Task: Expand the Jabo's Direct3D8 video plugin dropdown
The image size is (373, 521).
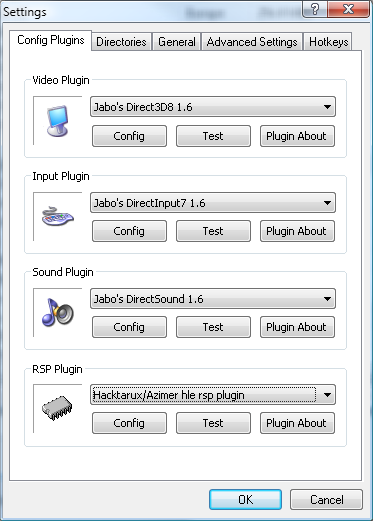Action: click(x=213, y=107)
